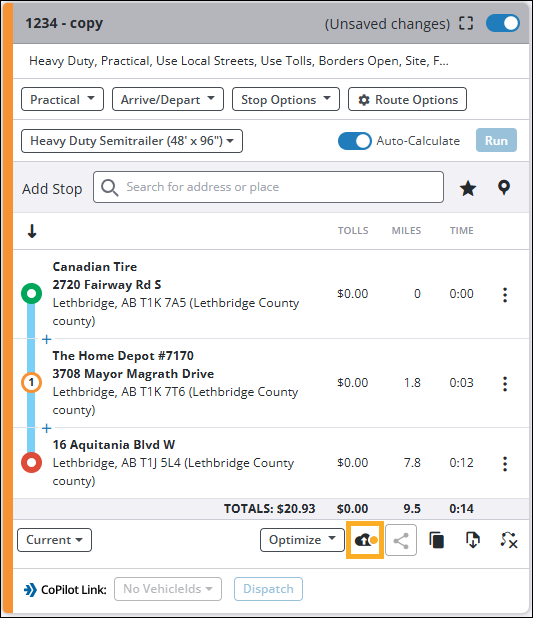The height and width of the screenshot is (618, 533).
Task: Click the reverse stop order arrow
Action: pyautogui.click(x=32, y=231)
